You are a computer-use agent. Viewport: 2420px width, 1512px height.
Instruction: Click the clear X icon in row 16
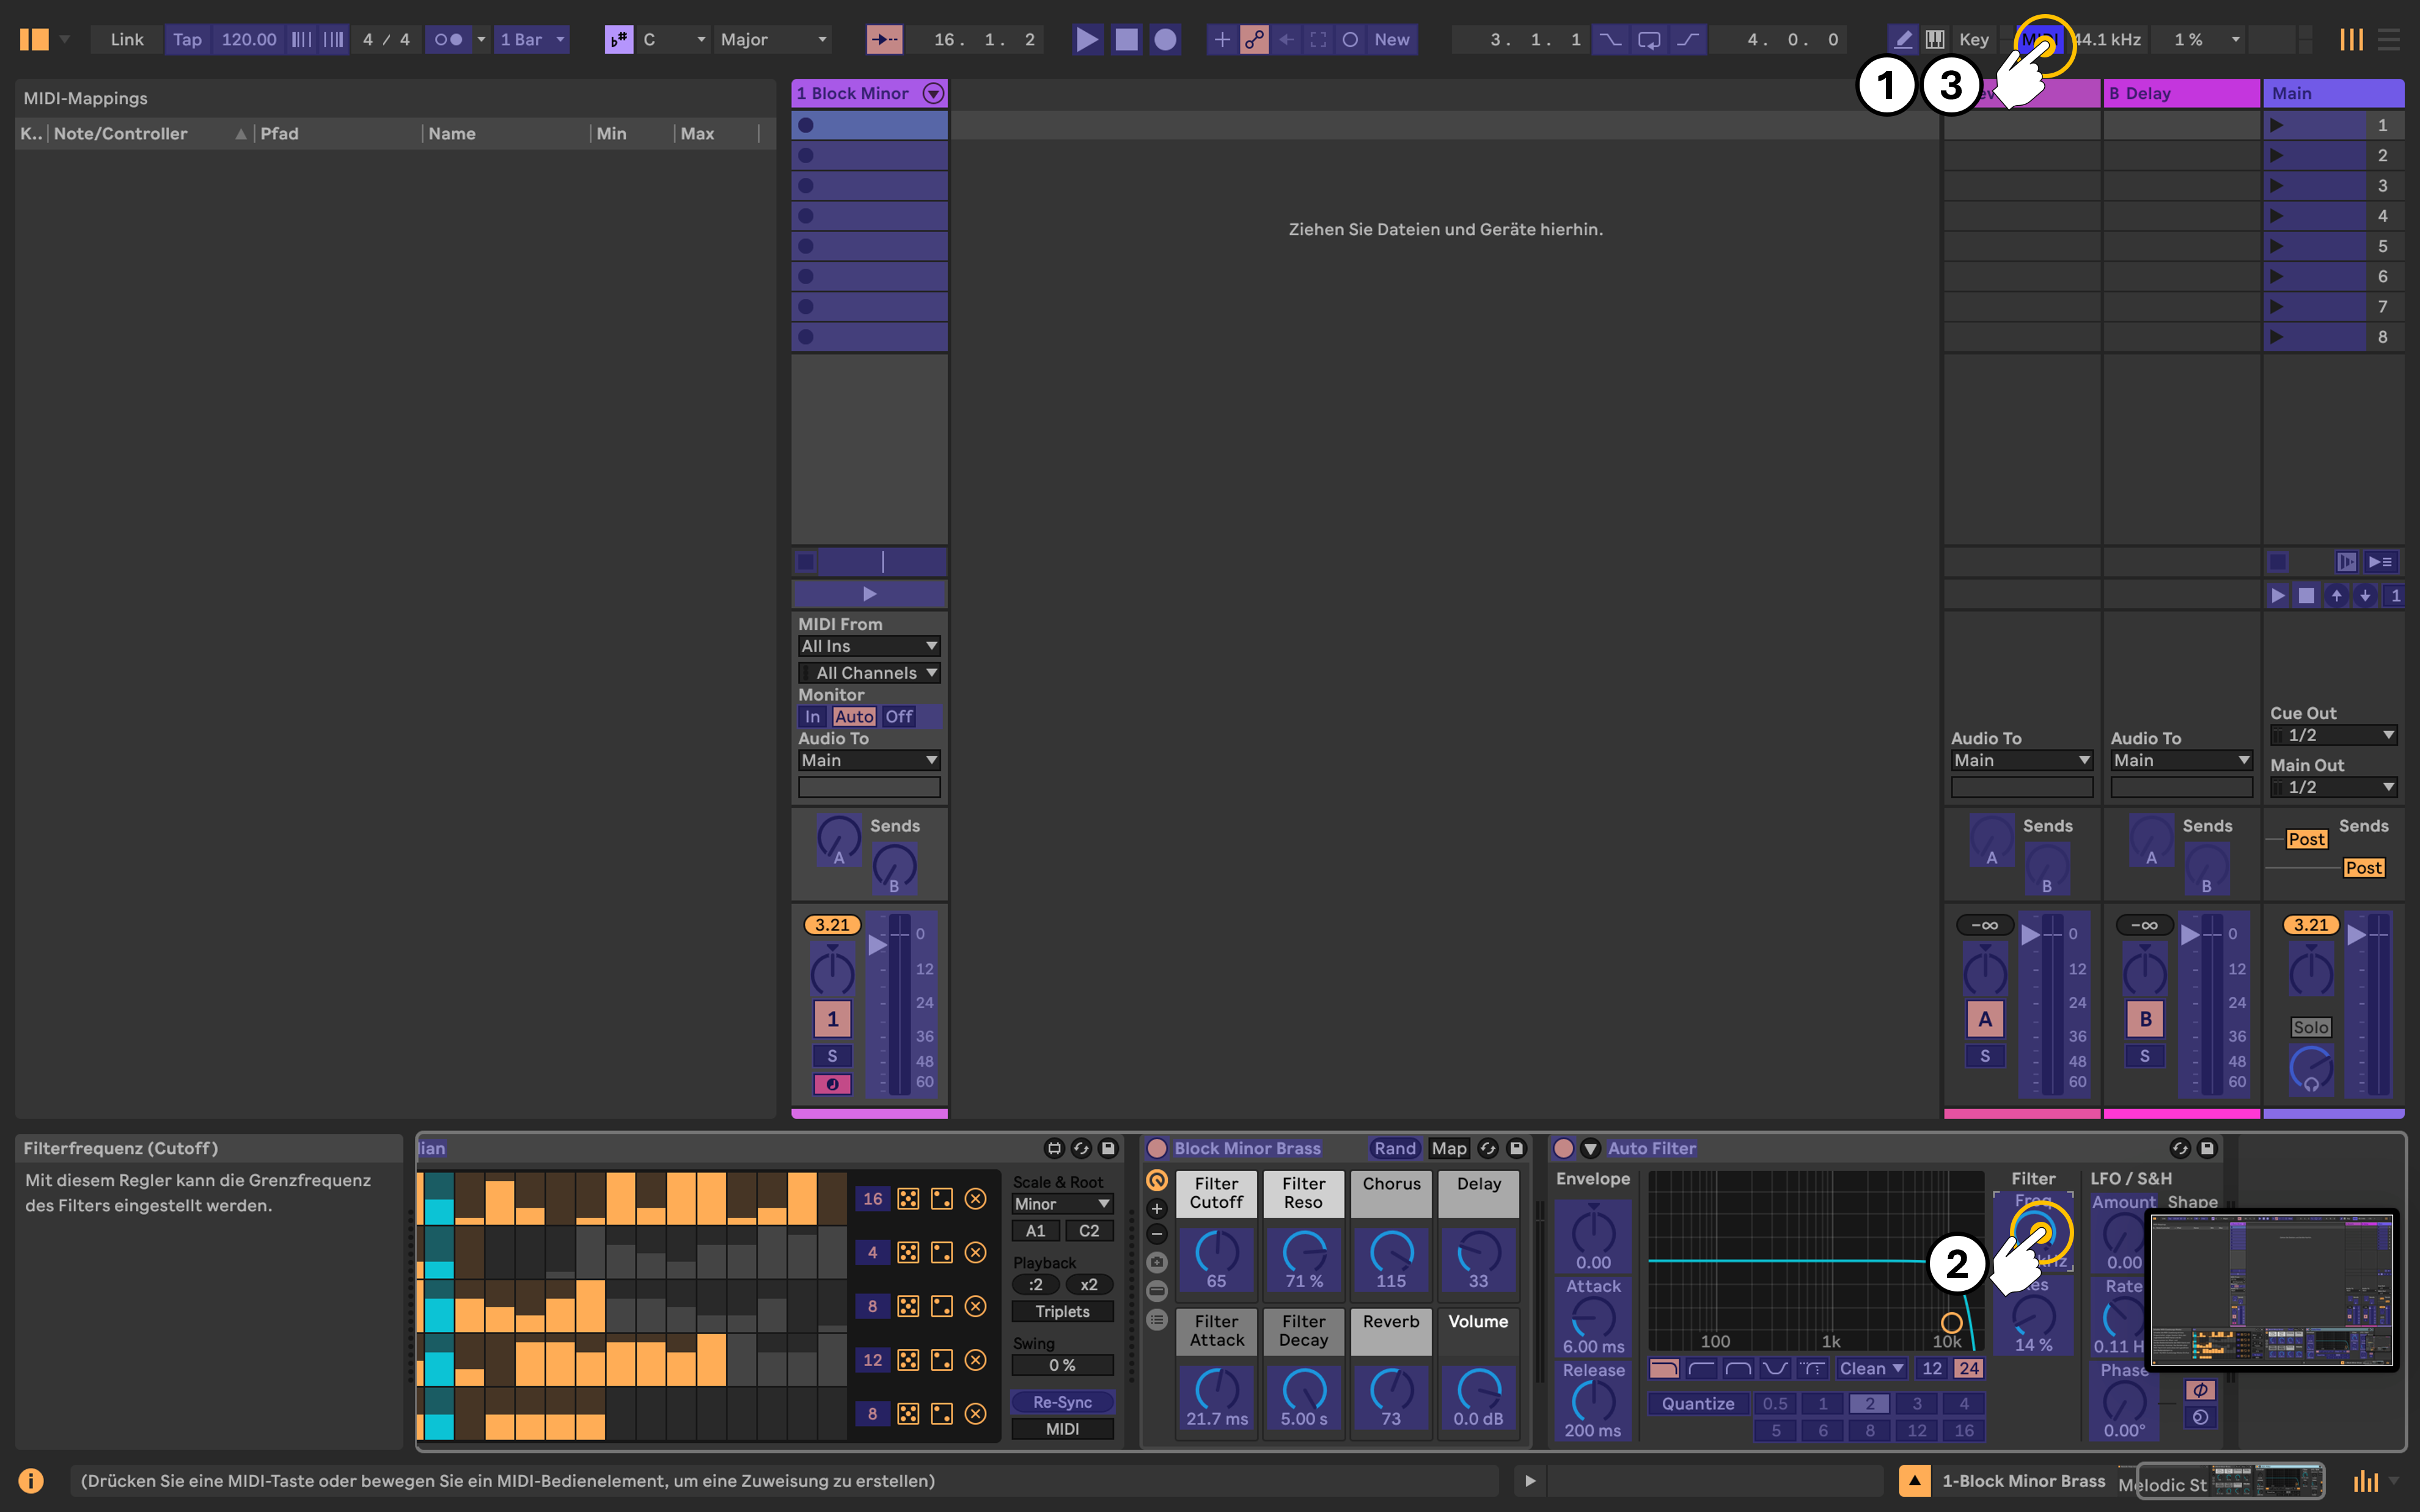(x=976, y=1198)
